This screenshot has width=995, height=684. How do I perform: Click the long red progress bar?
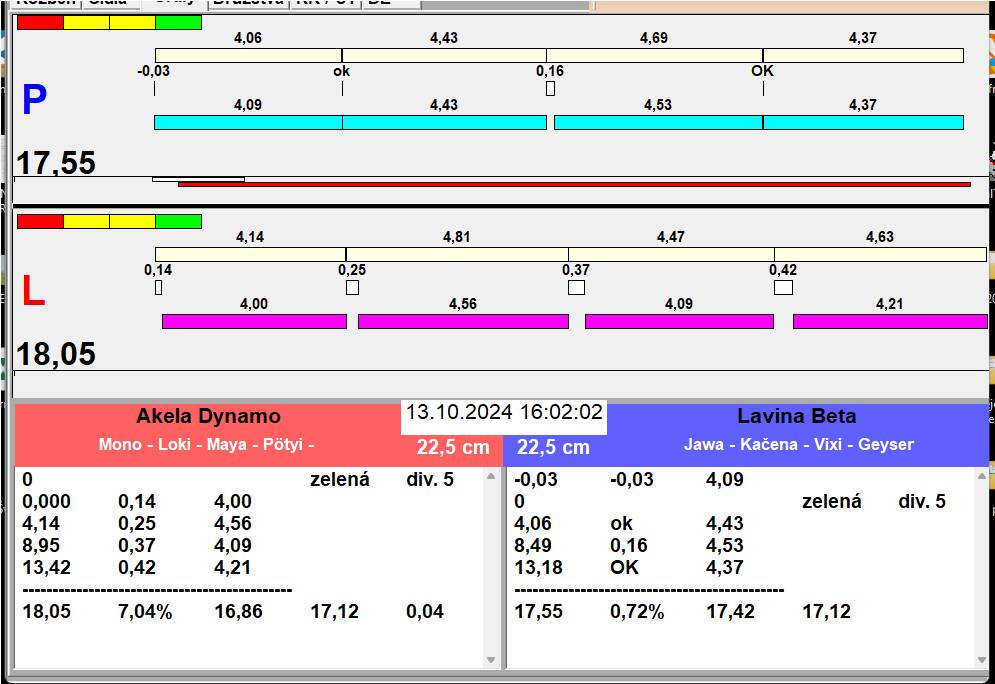pos(574,184)
